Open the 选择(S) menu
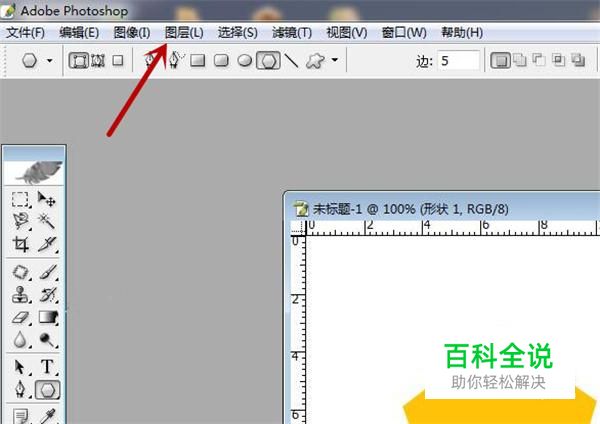 coord(238,33)
